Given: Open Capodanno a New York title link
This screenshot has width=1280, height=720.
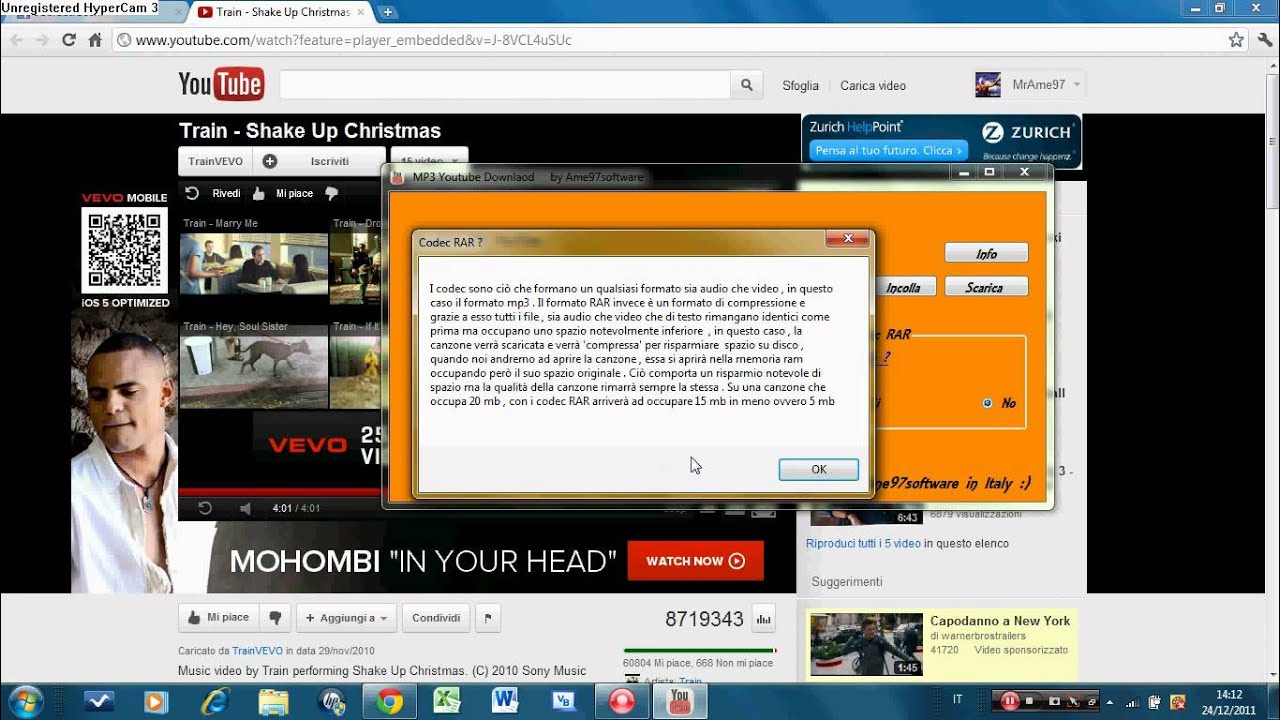Looking at the screenshot, I should coord(1000,621).
